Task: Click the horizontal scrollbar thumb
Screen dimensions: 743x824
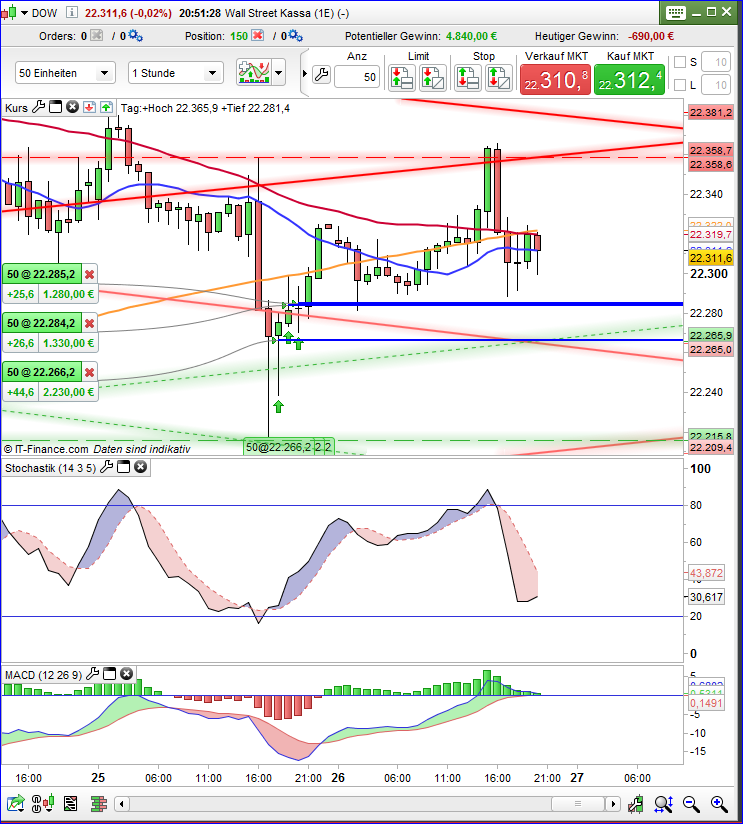Action: tap(577, 804)
